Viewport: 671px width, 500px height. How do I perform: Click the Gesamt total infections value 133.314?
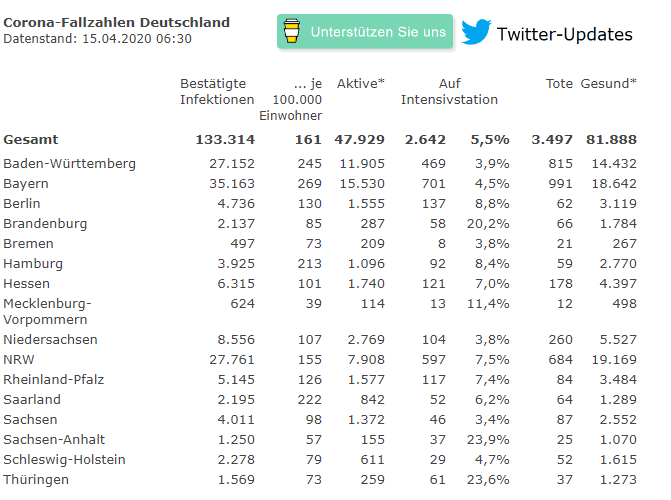click(225, 140)
